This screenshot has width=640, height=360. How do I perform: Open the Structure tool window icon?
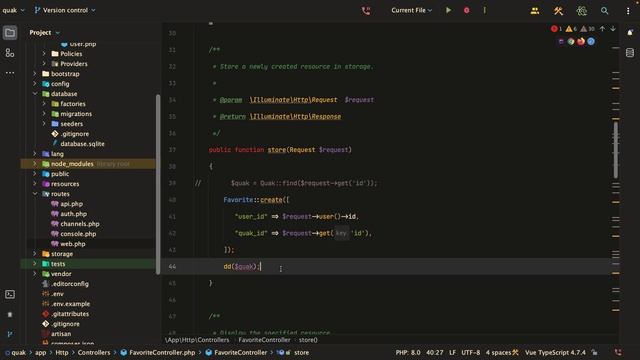(x=10, y=53)
